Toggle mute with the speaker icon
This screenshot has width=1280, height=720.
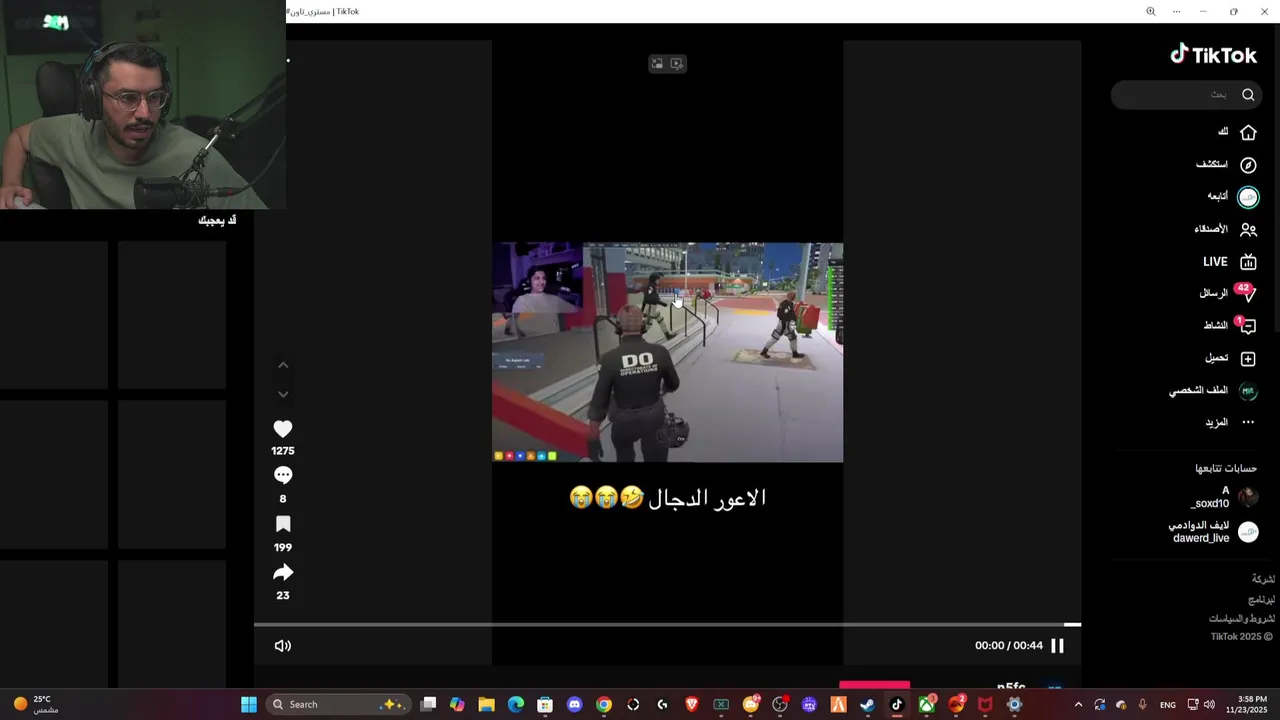(x=283, y=646)
